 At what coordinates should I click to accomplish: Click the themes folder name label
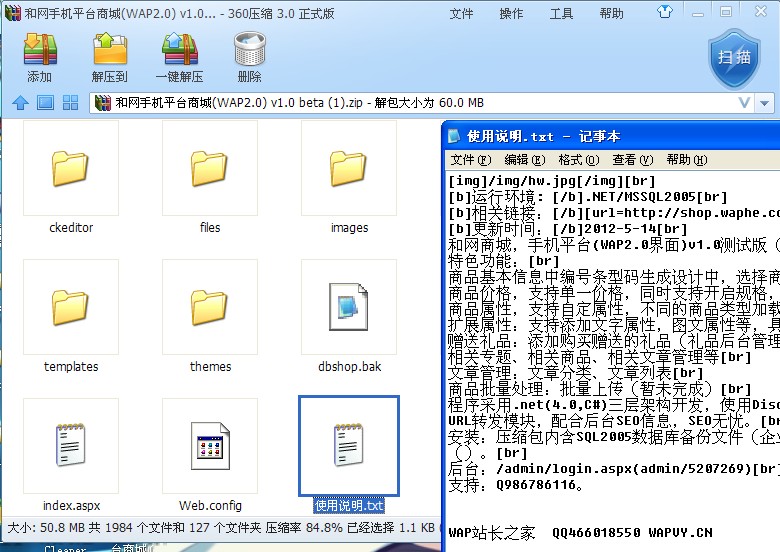click(x=210, y=367)
